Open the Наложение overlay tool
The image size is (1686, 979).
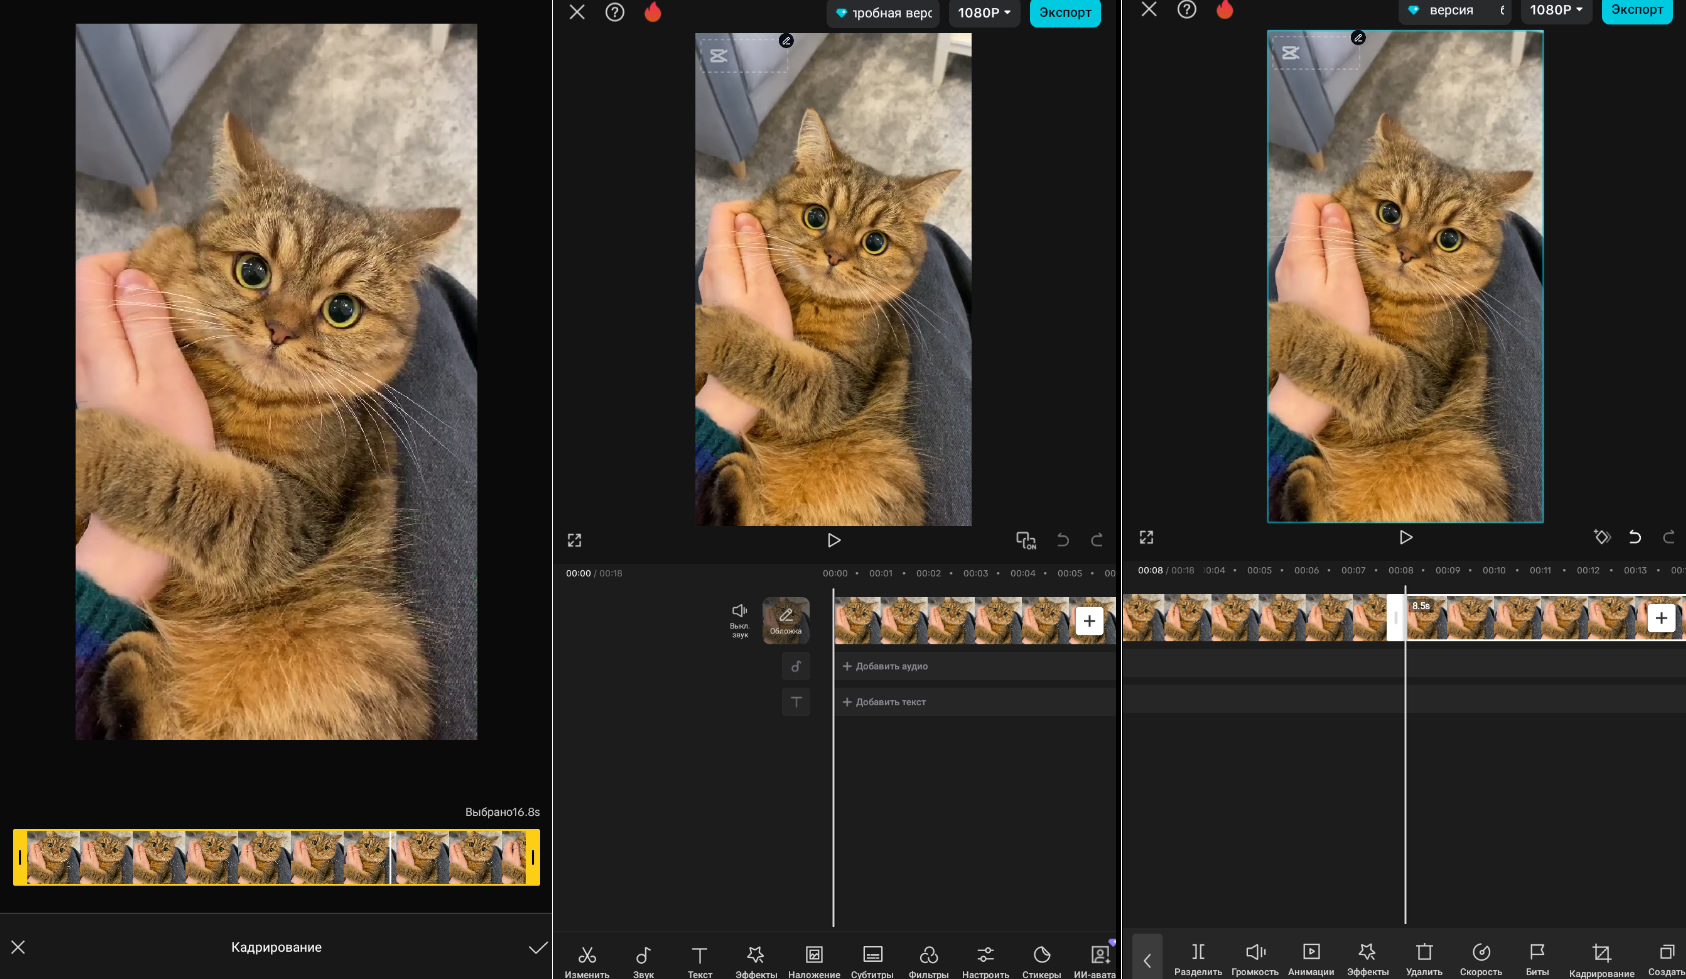814,960
